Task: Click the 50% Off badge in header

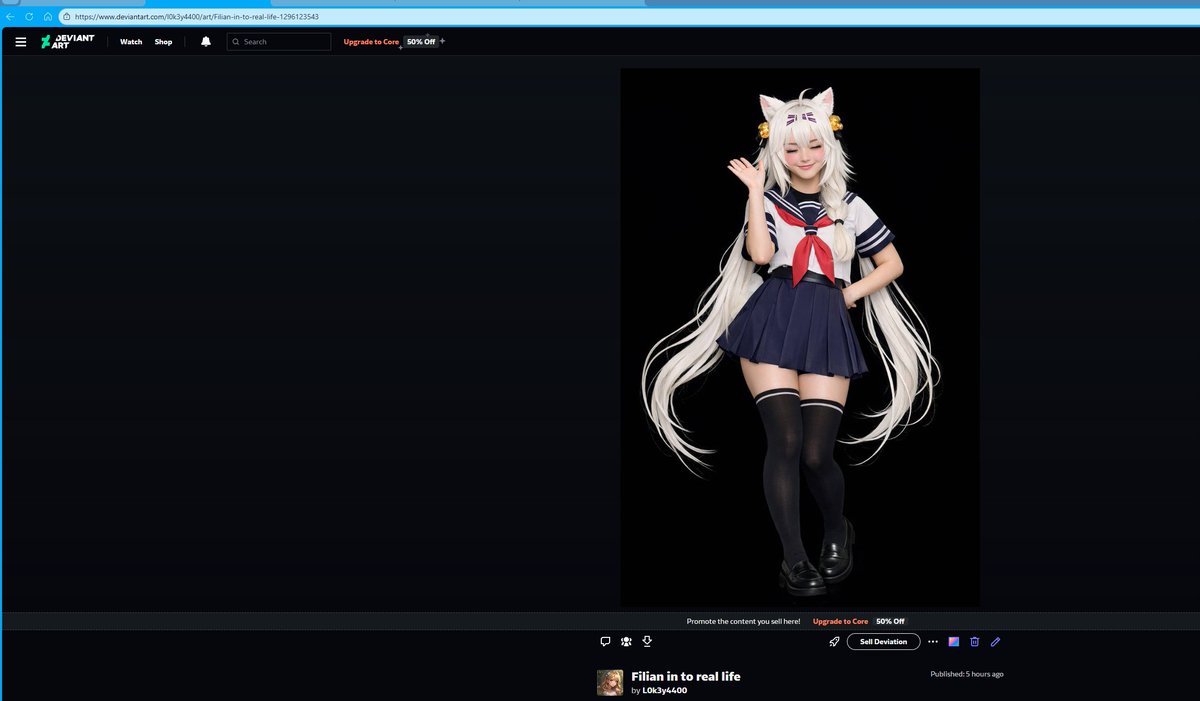Action: (x=421, y=42)
